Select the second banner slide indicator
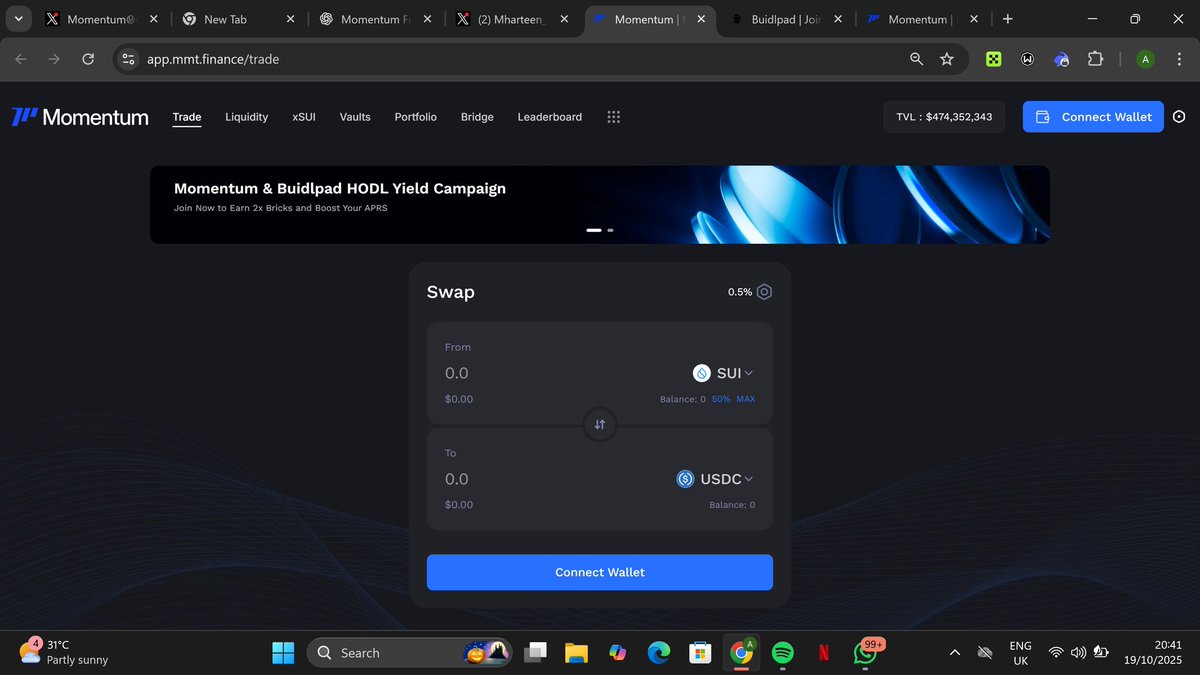This screenshot has height=675, width=1200. point(610,230)
